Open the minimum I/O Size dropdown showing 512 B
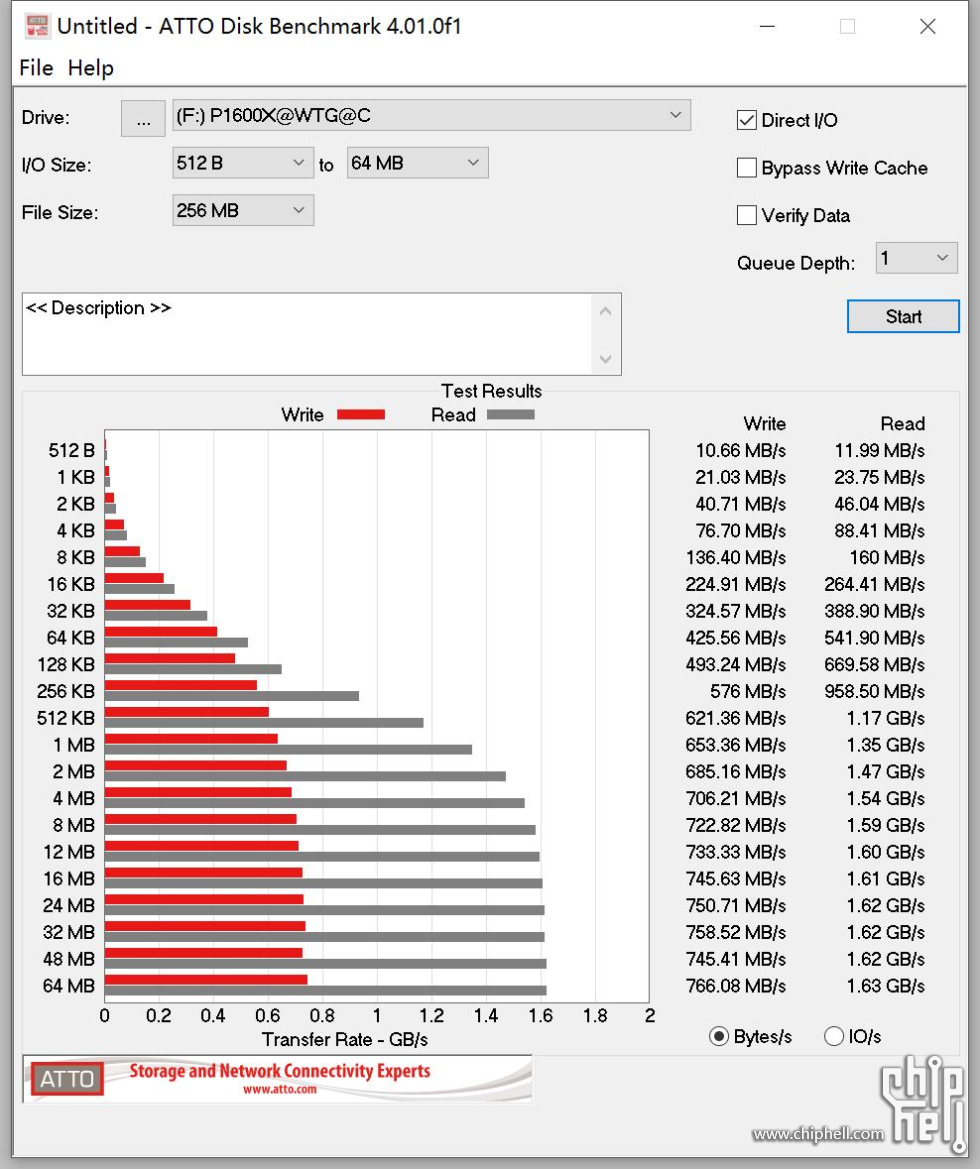The height and width of the screenshot is (1169, 980). coord(242,163)
